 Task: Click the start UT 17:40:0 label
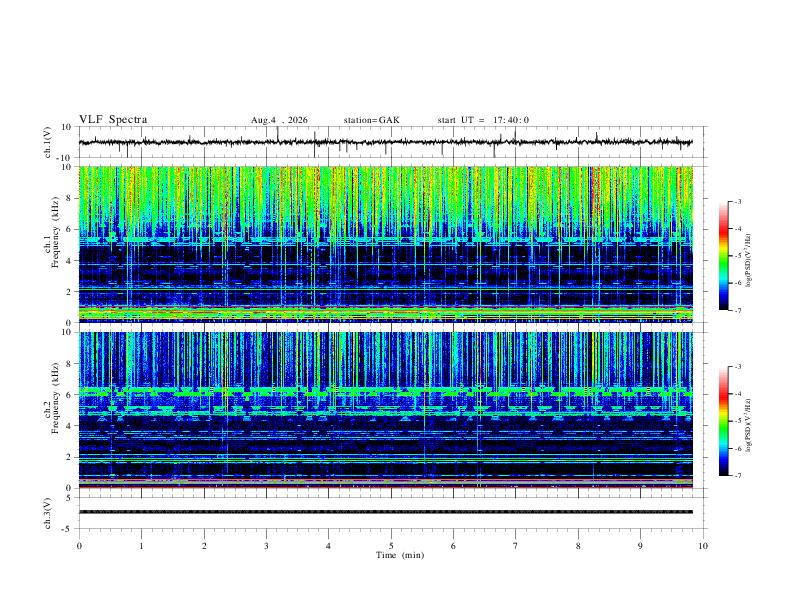click(483, 120)
